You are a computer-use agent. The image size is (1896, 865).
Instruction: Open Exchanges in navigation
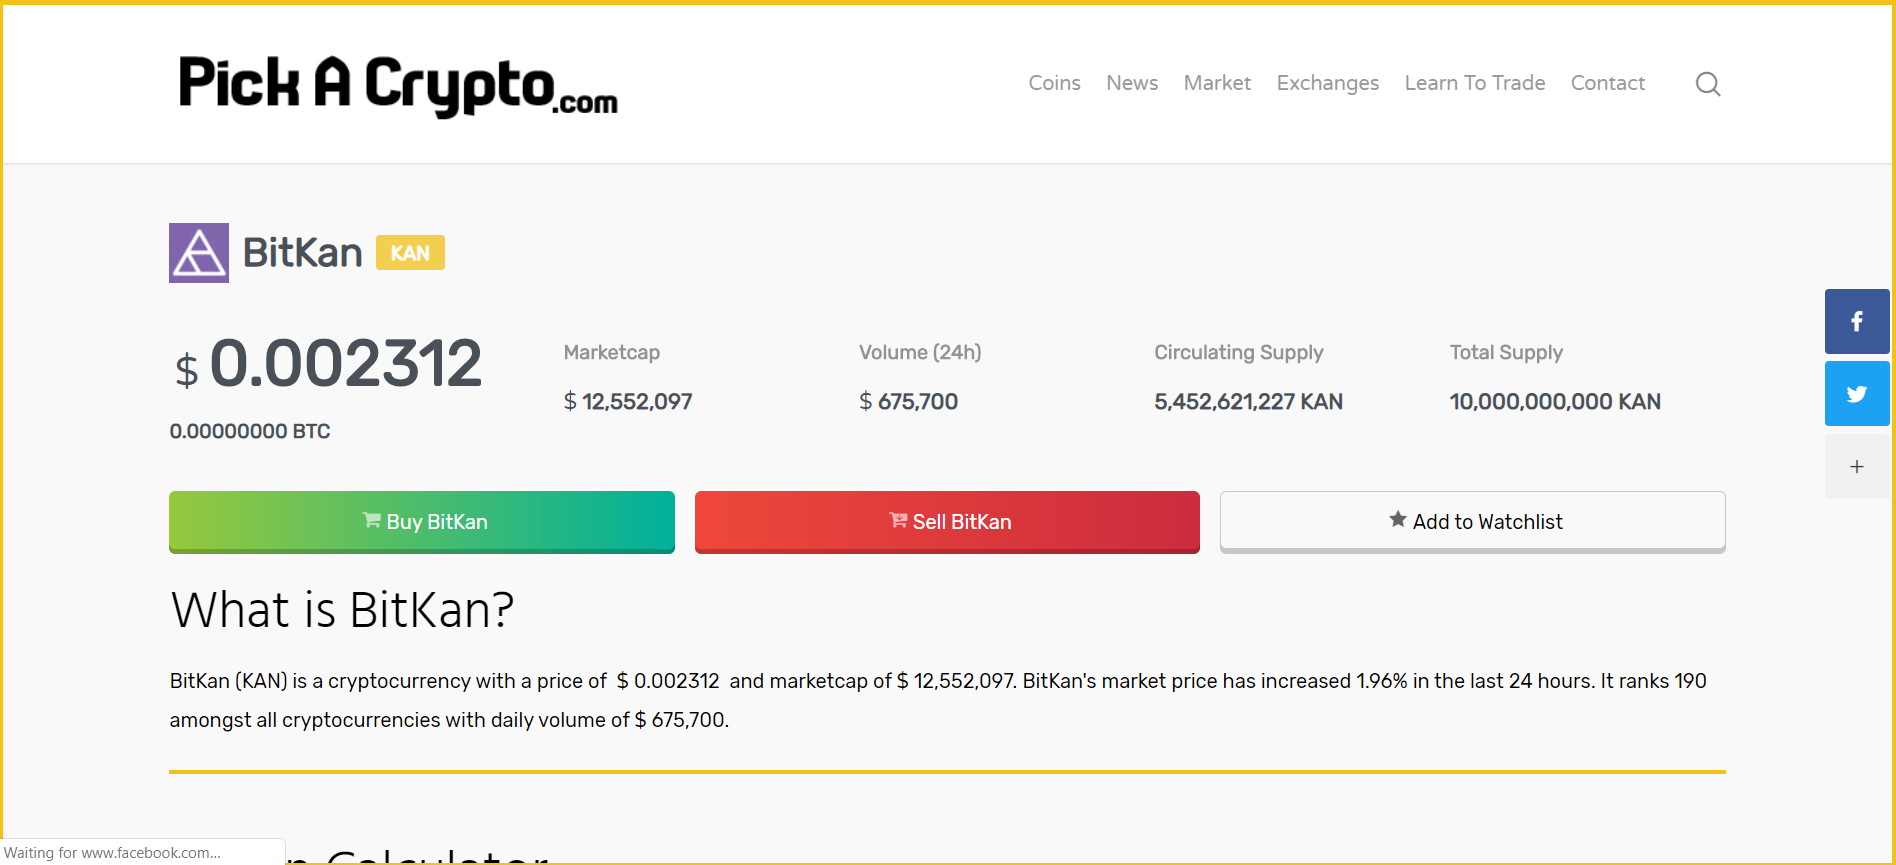pos(1327,83)
